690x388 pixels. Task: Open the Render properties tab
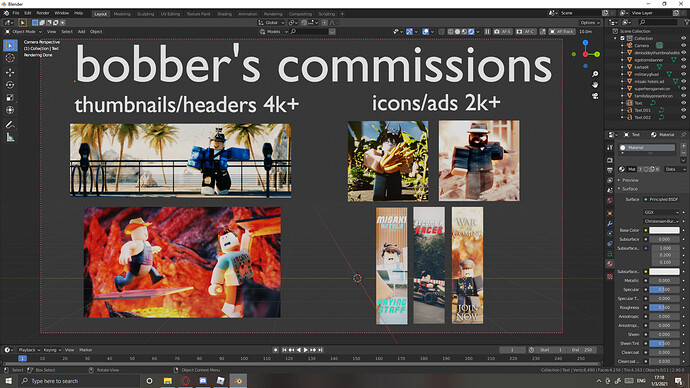[609, 160]
